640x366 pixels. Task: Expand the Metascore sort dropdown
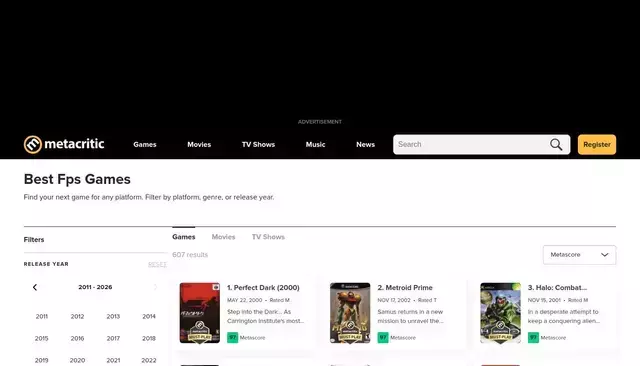579,255
